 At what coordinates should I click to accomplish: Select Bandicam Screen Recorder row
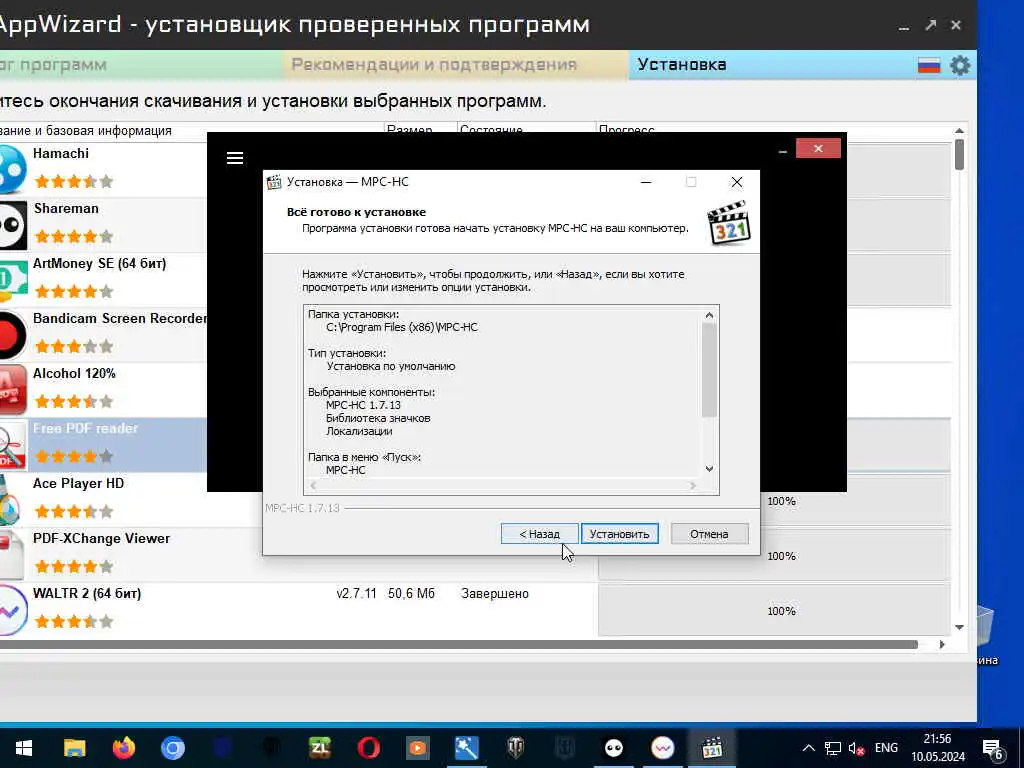[103, 334]
